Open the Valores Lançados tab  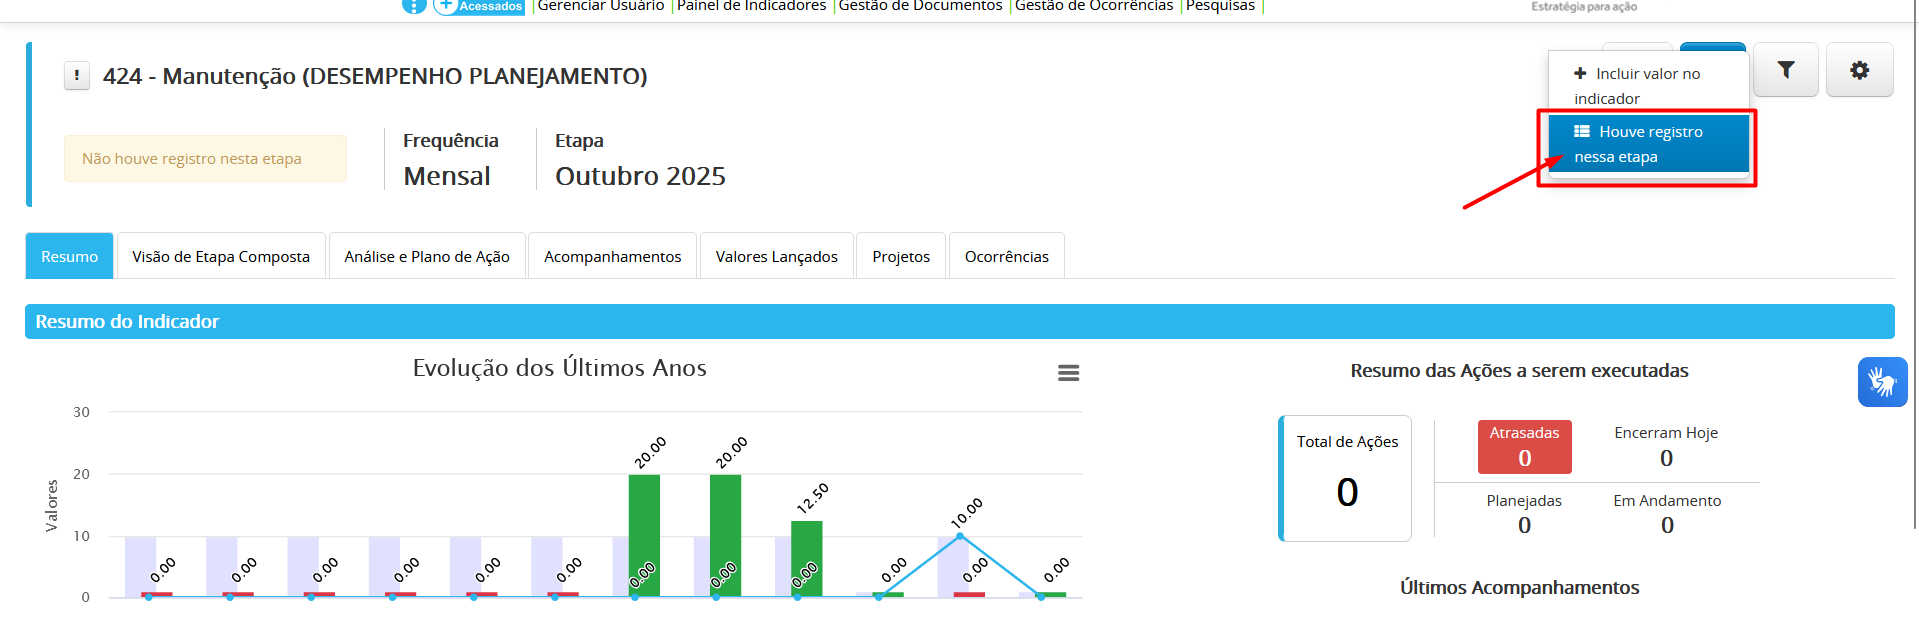[x=776, y=257]
